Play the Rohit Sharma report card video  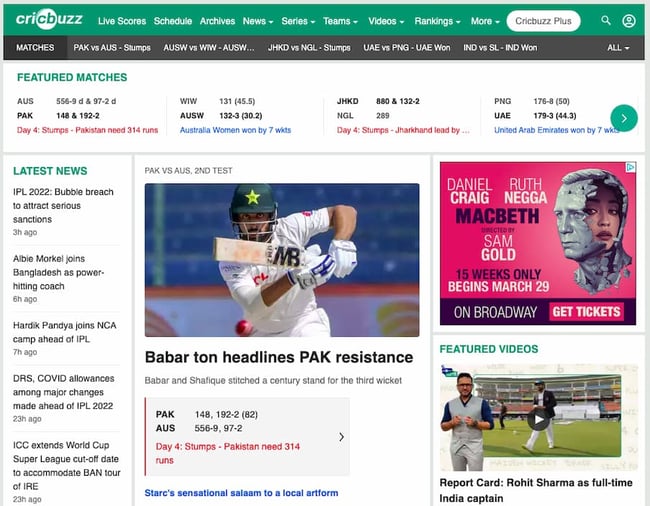click(x=538, y=419)
